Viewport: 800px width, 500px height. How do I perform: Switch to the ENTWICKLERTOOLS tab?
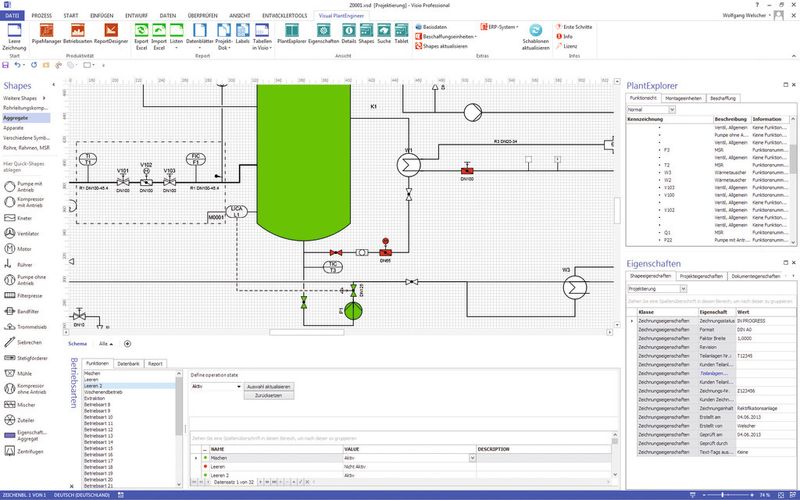pos(285,16)
